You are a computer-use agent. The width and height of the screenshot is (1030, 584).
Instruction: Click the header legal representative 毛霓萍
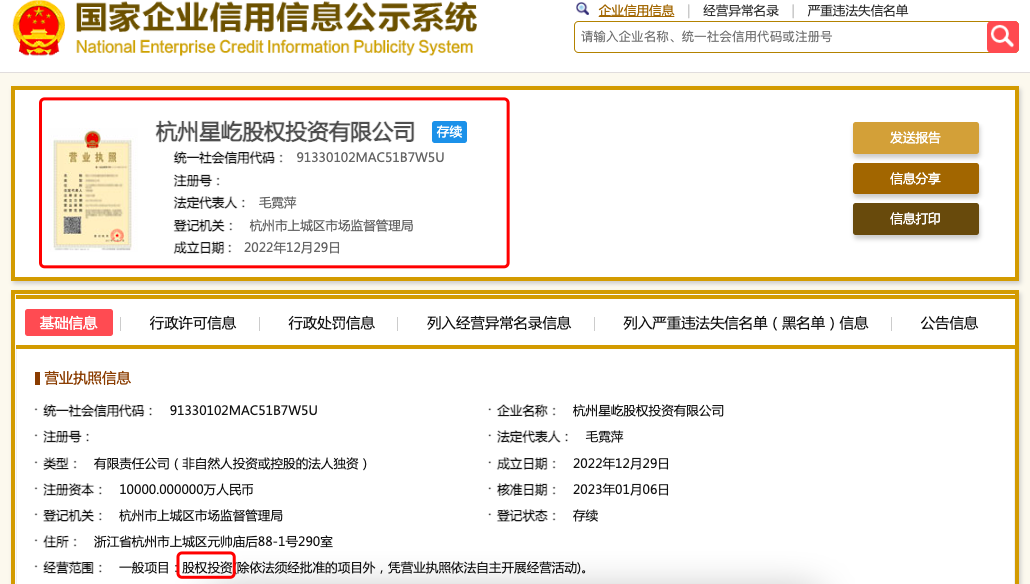tap(277, 203)
